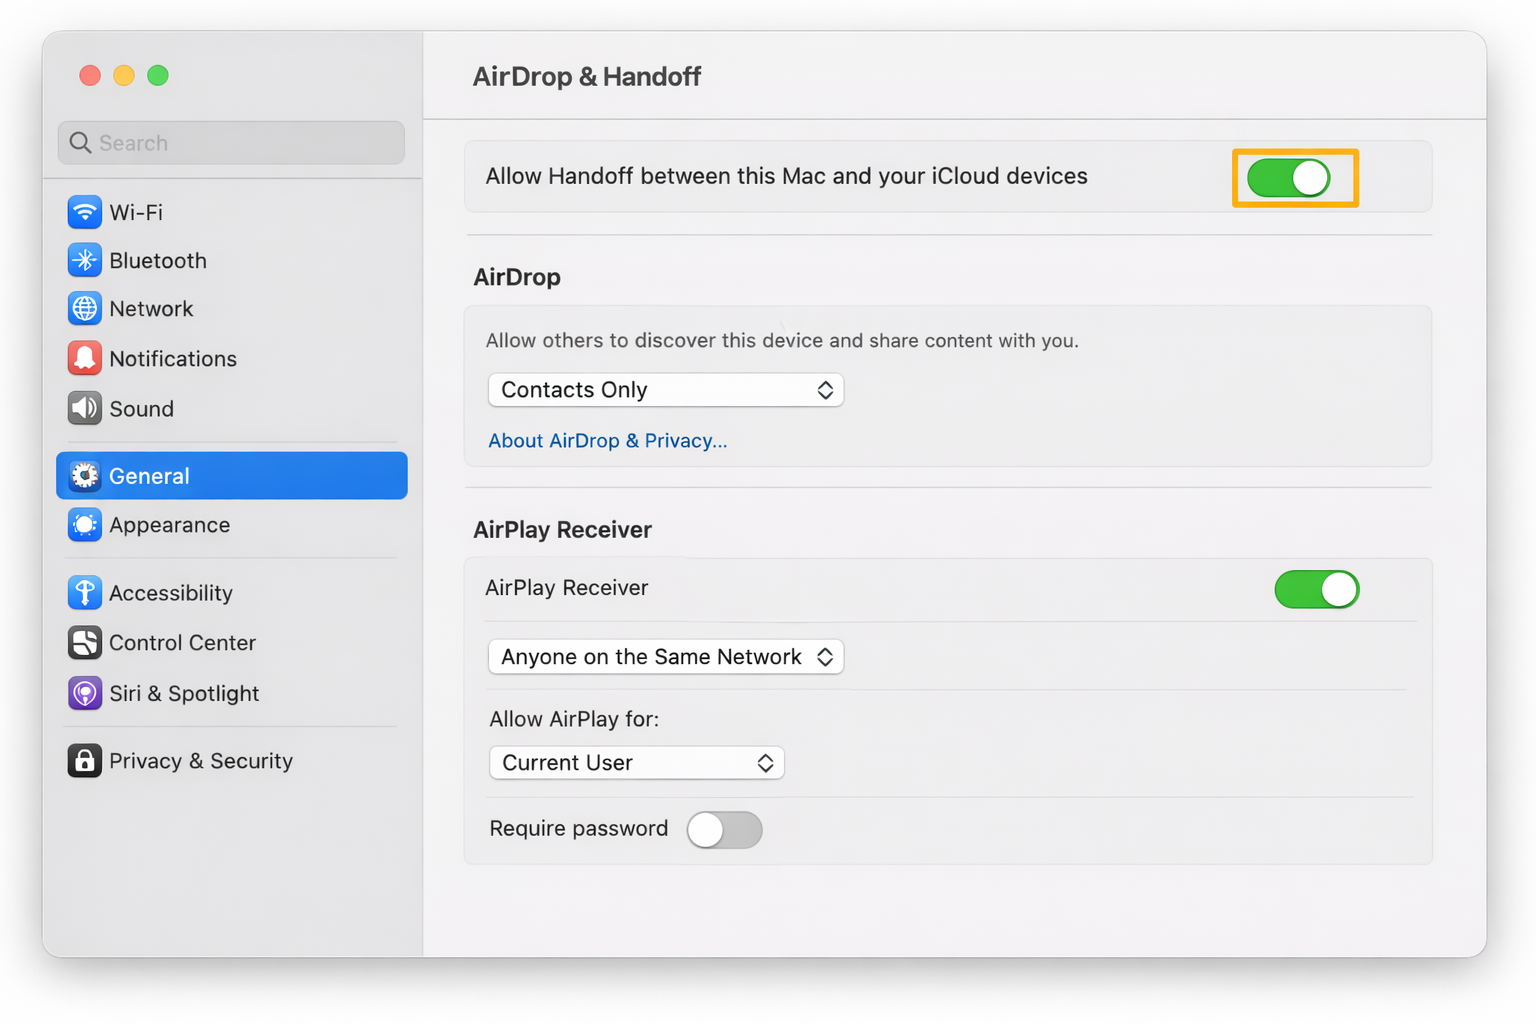Select Sound label in sidebar
1536x1024 pixels.
142,408
